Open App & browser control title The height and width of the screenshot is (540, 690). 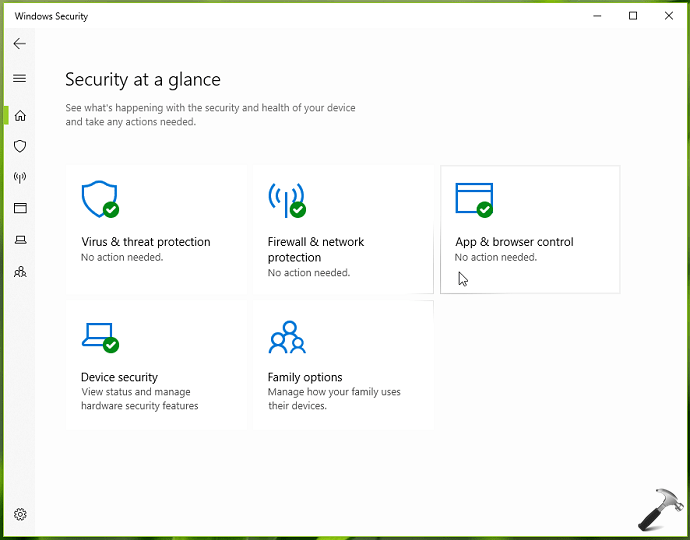514,242
